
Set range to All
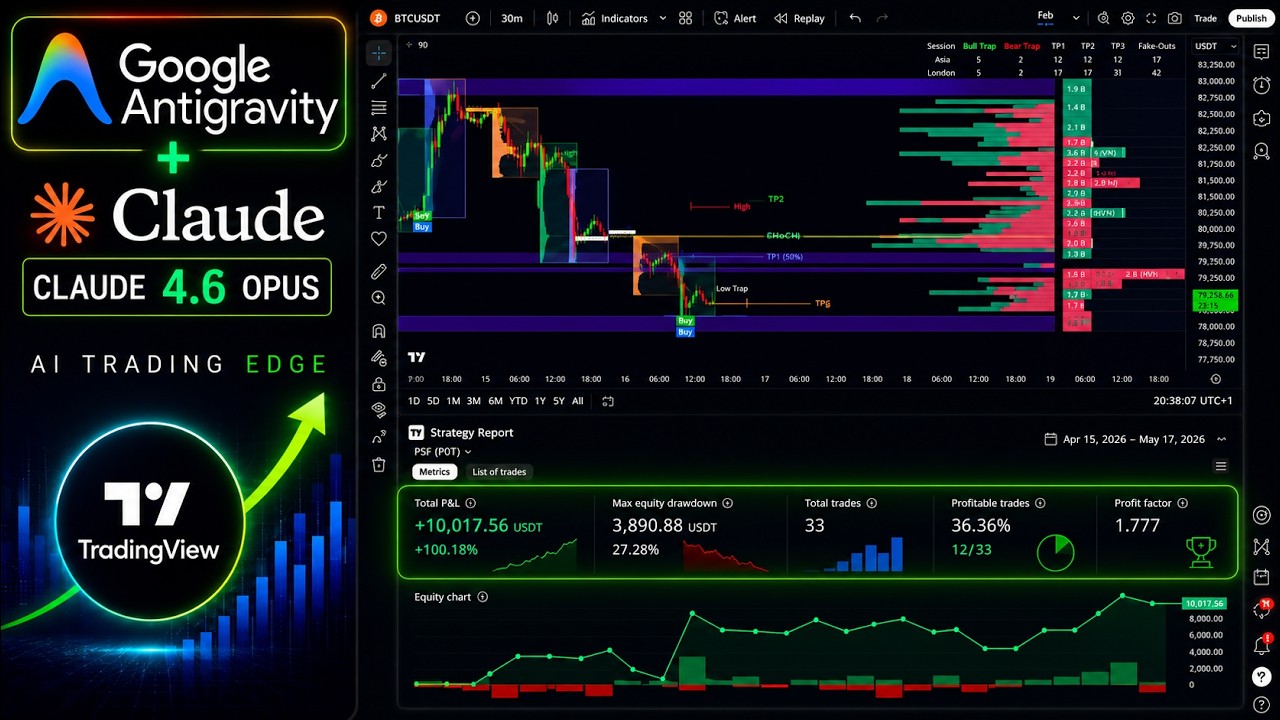(577, 401)
